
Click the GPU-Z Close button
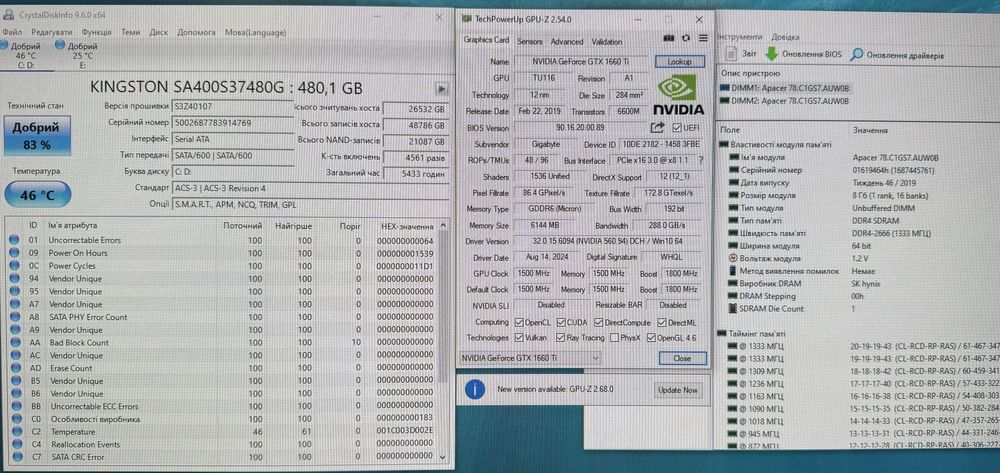pyautogui.click(x=682, y=358)
